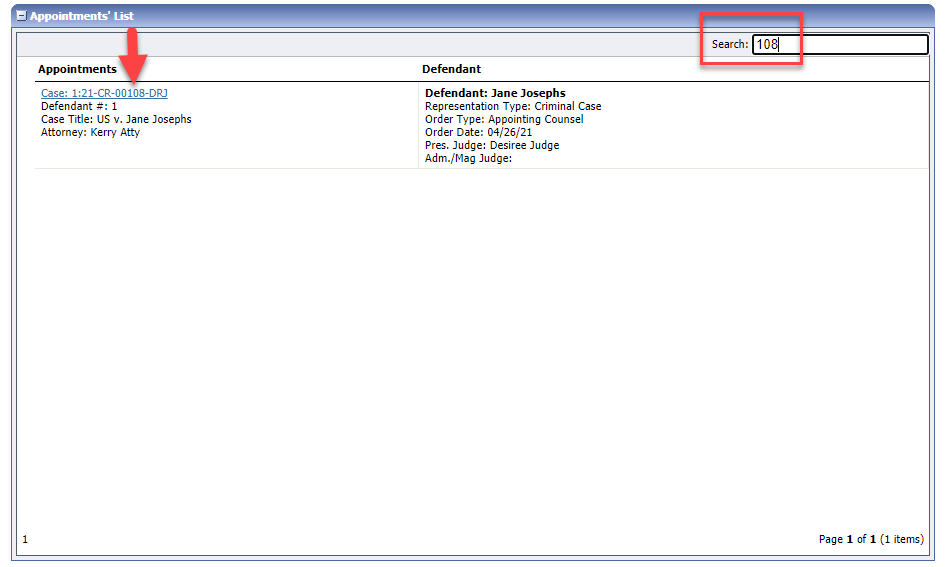Select 'Defendant: Jane Josephs' bold text

[495, 93]
